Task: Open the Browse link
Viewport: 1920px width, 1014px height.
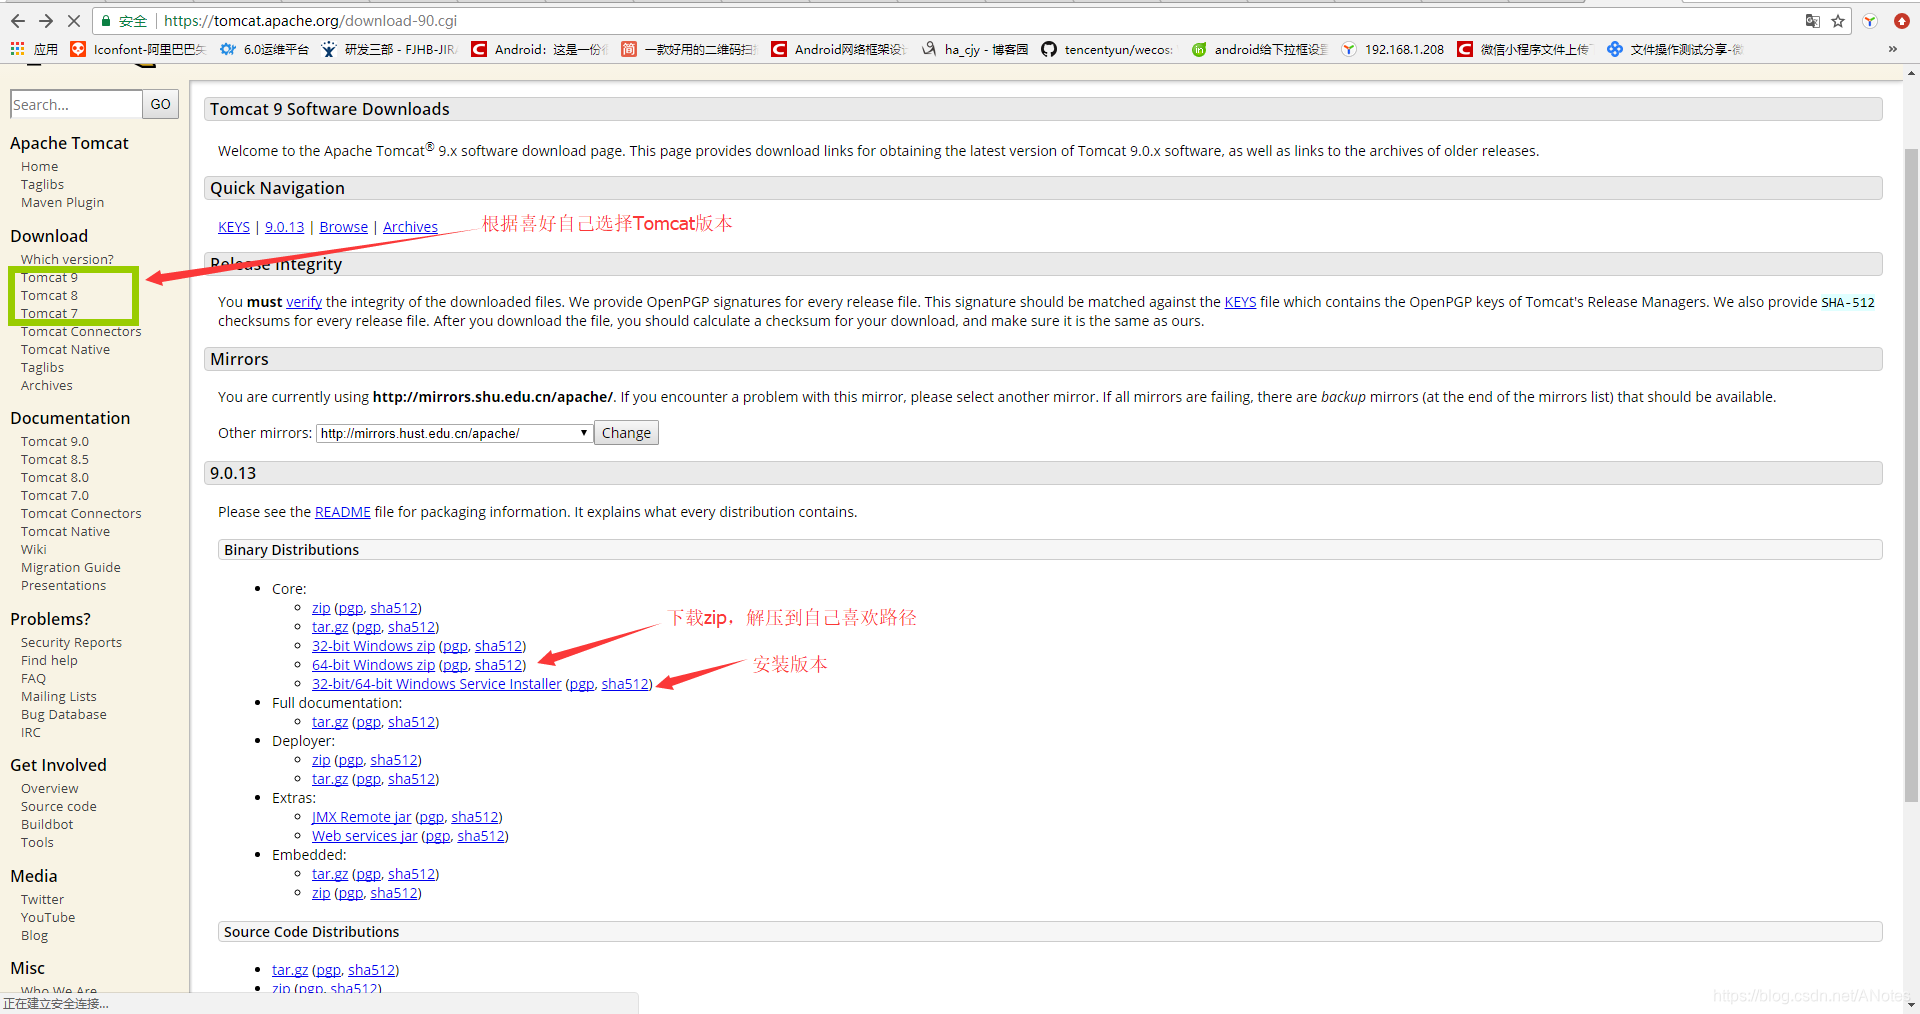Action: (x=344, y=227)
